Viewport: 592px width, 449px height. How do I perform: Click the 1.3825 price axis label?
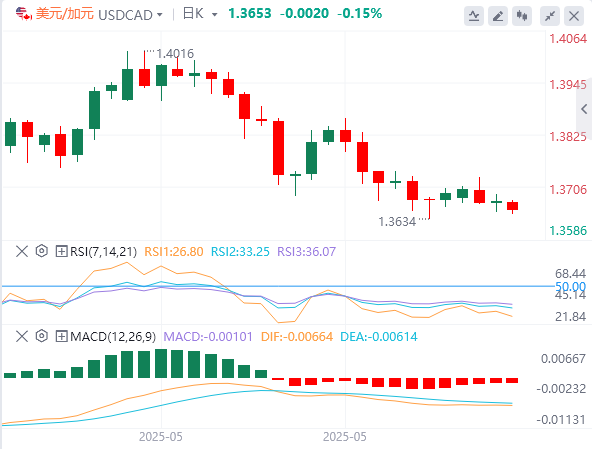[568, 137]
